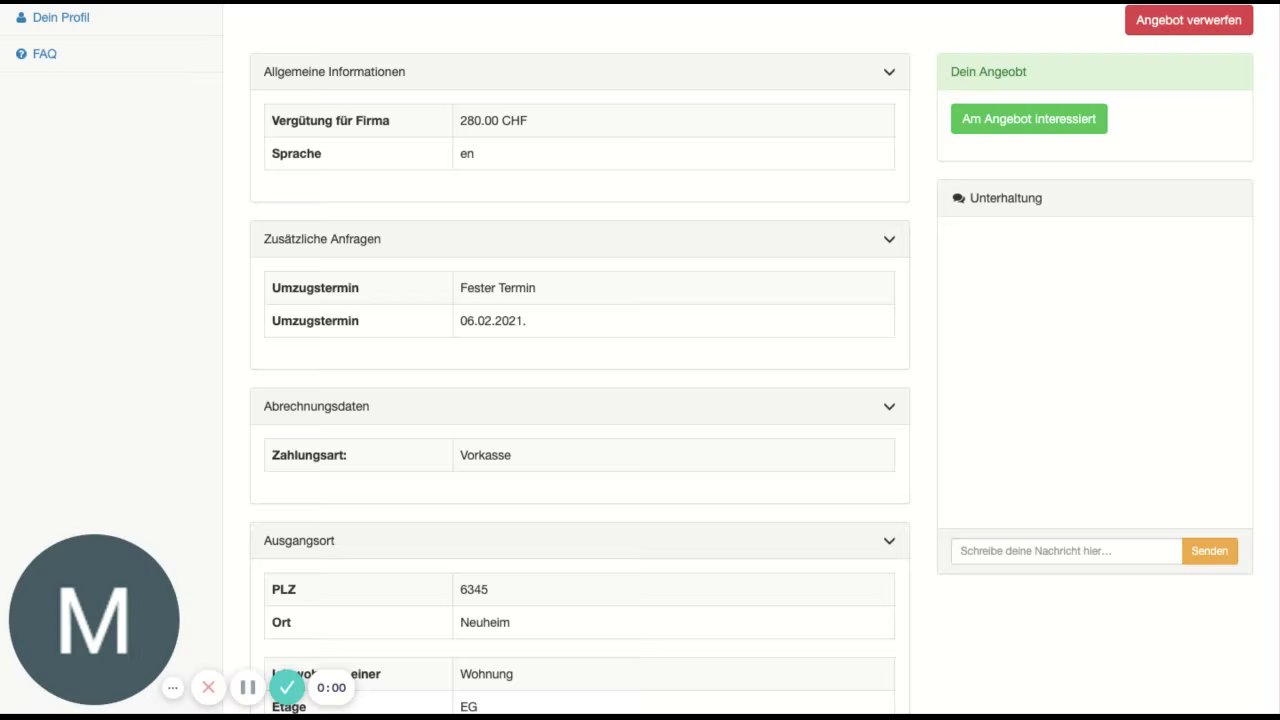Pause the screen recording

(x=248, y=688)
